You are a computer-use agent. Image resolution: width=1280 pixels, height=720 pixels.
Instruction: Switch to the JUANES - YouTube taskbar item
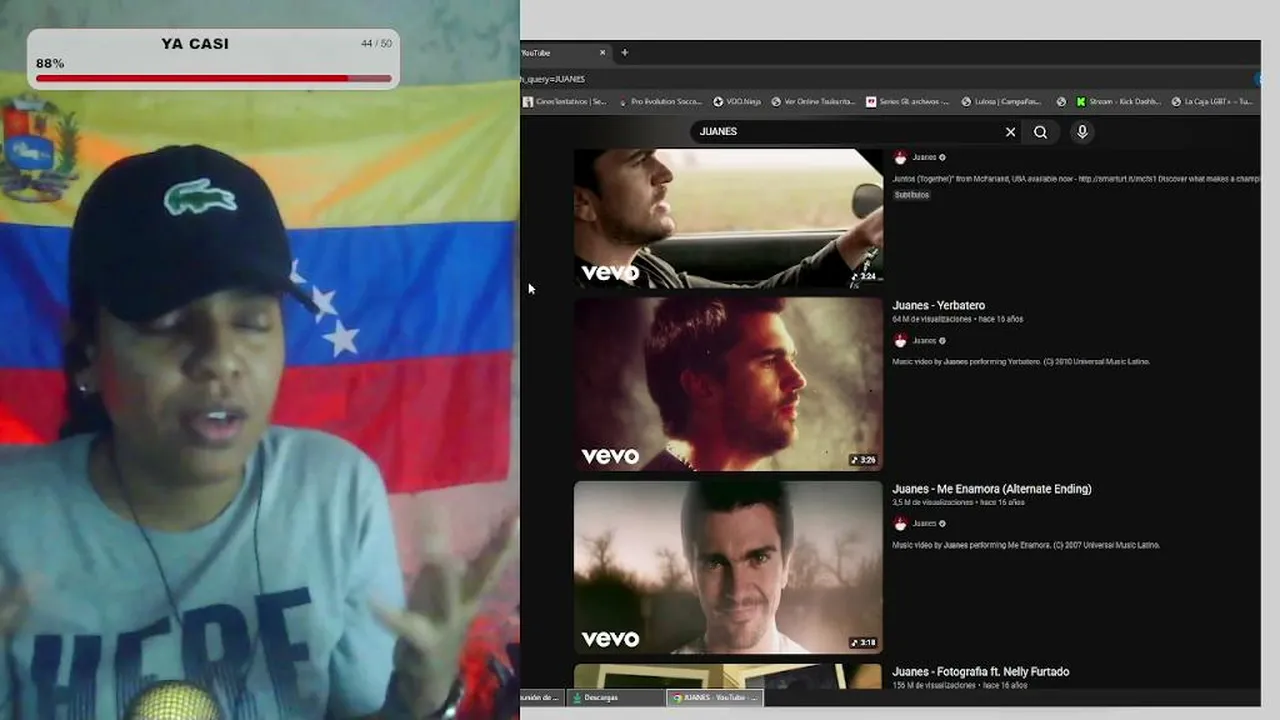[715, 697]
